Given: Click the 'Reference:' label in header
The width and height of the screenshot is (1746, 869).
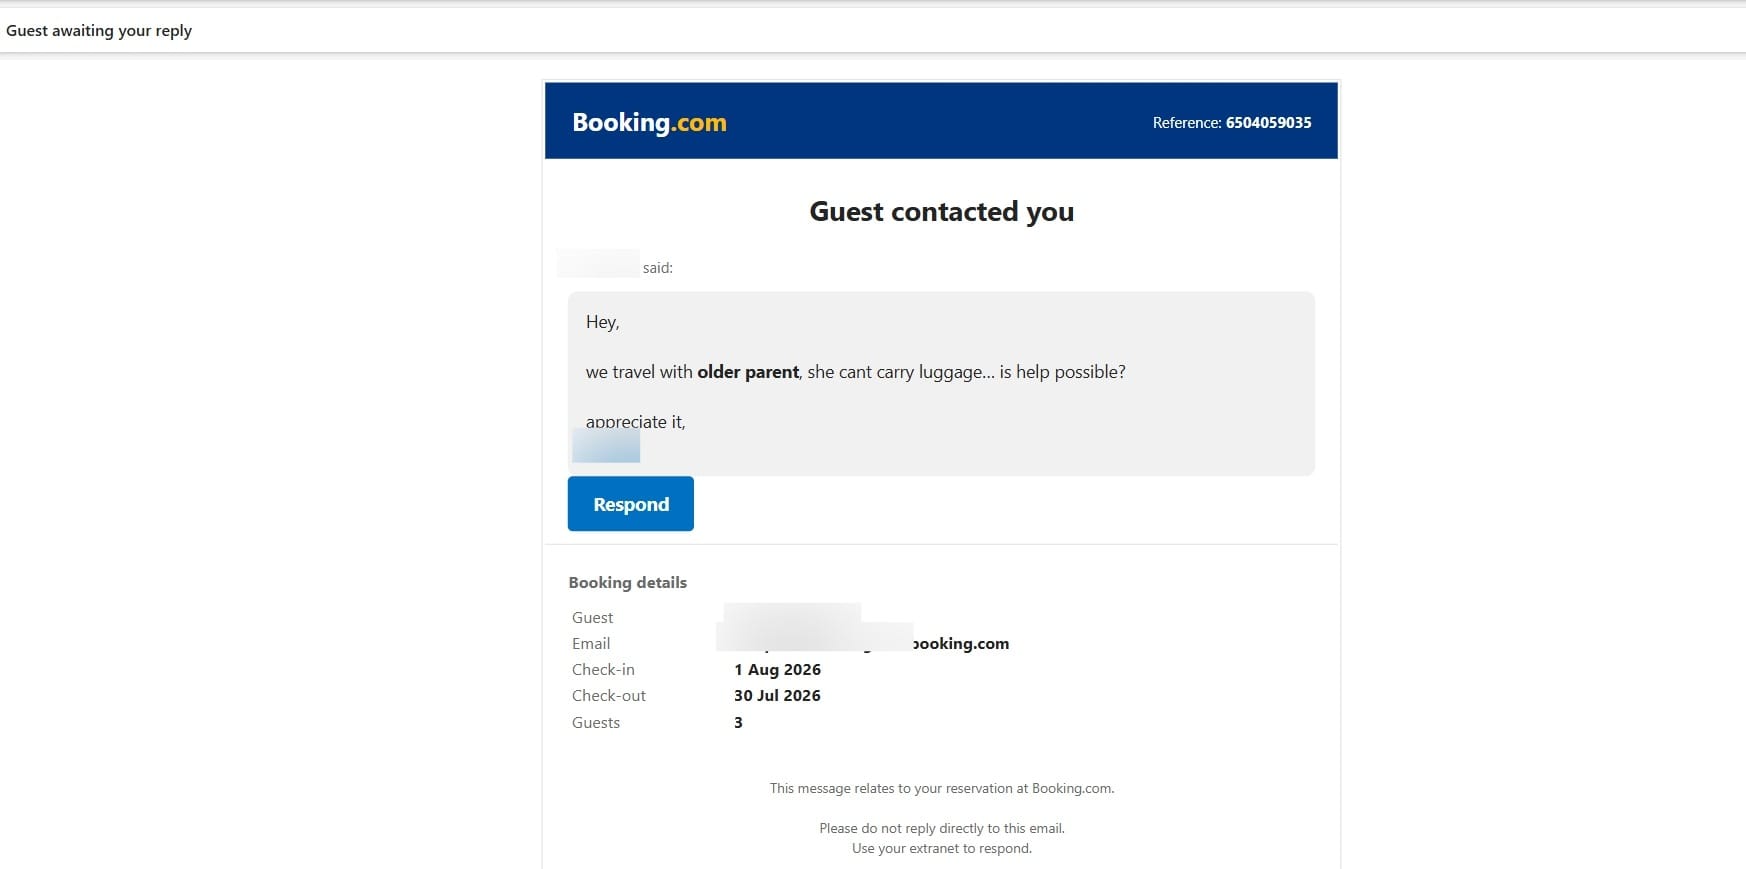Looking at the screenshot, I should coord(1186,122).
